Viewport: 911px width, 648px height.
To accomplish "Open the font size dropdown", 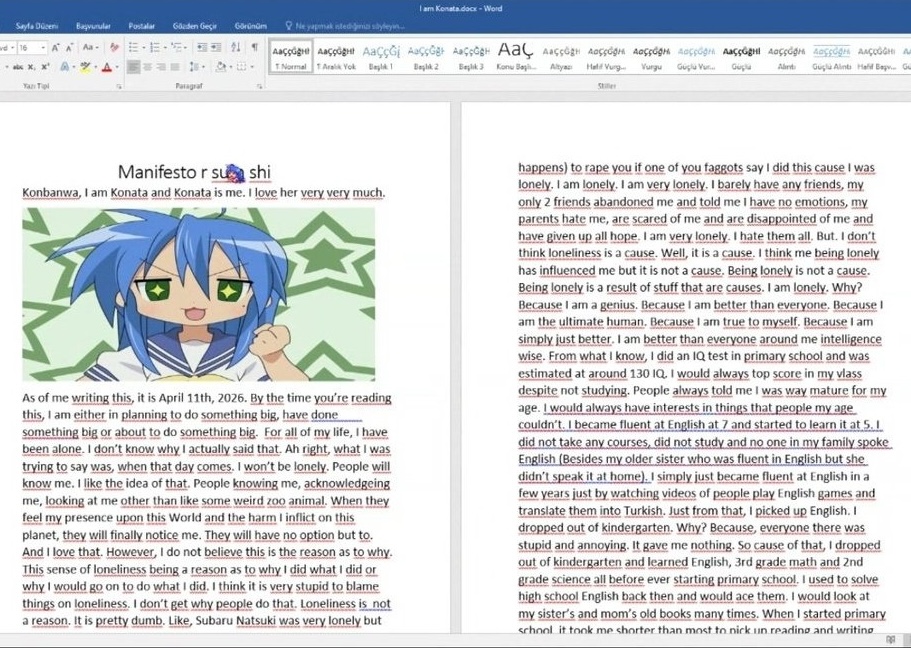I will [x=42, y=47].
